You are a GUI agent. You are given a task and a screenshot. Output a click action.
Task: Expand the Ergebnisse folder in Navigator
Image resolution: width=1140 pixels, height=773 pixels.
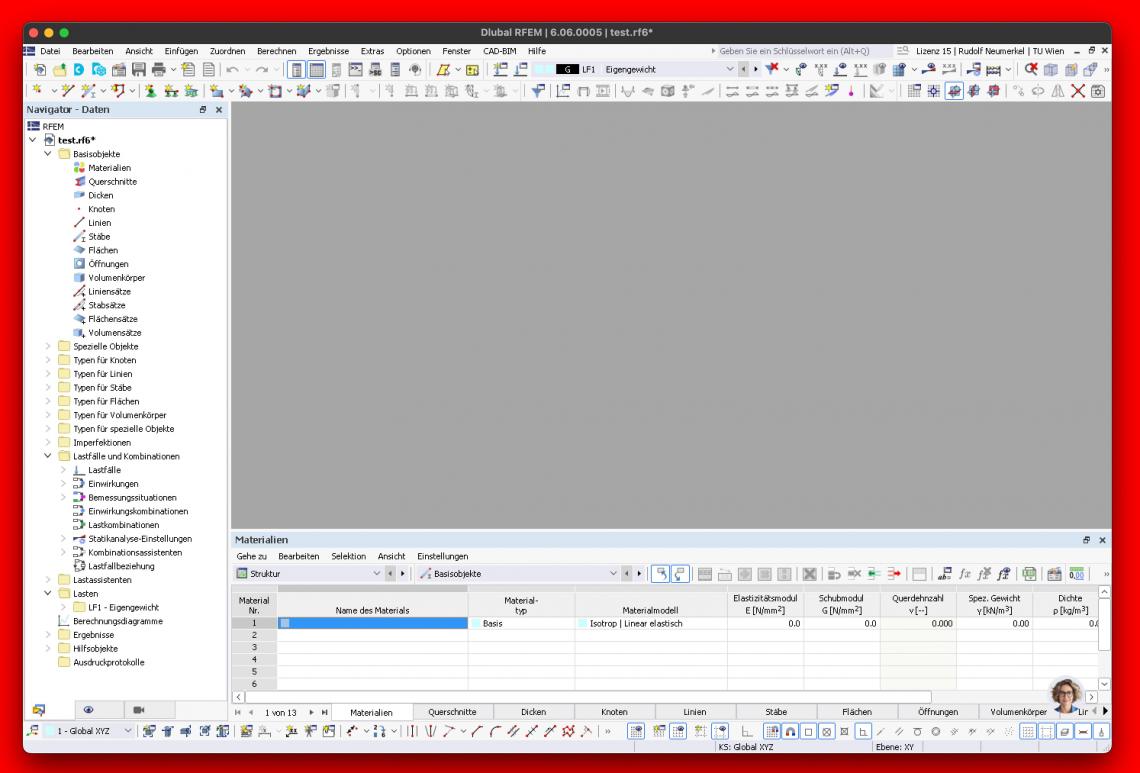coord(48,635)
